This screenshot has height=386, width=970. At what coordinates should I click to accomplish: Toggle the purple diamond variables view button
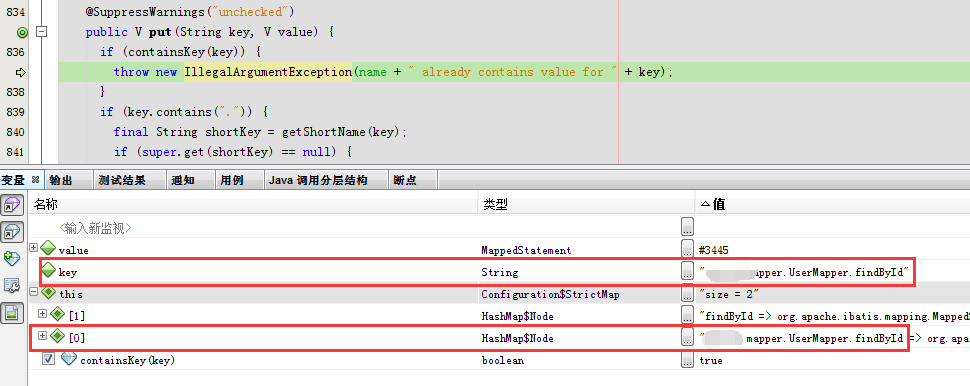click(x=12, y=206)
